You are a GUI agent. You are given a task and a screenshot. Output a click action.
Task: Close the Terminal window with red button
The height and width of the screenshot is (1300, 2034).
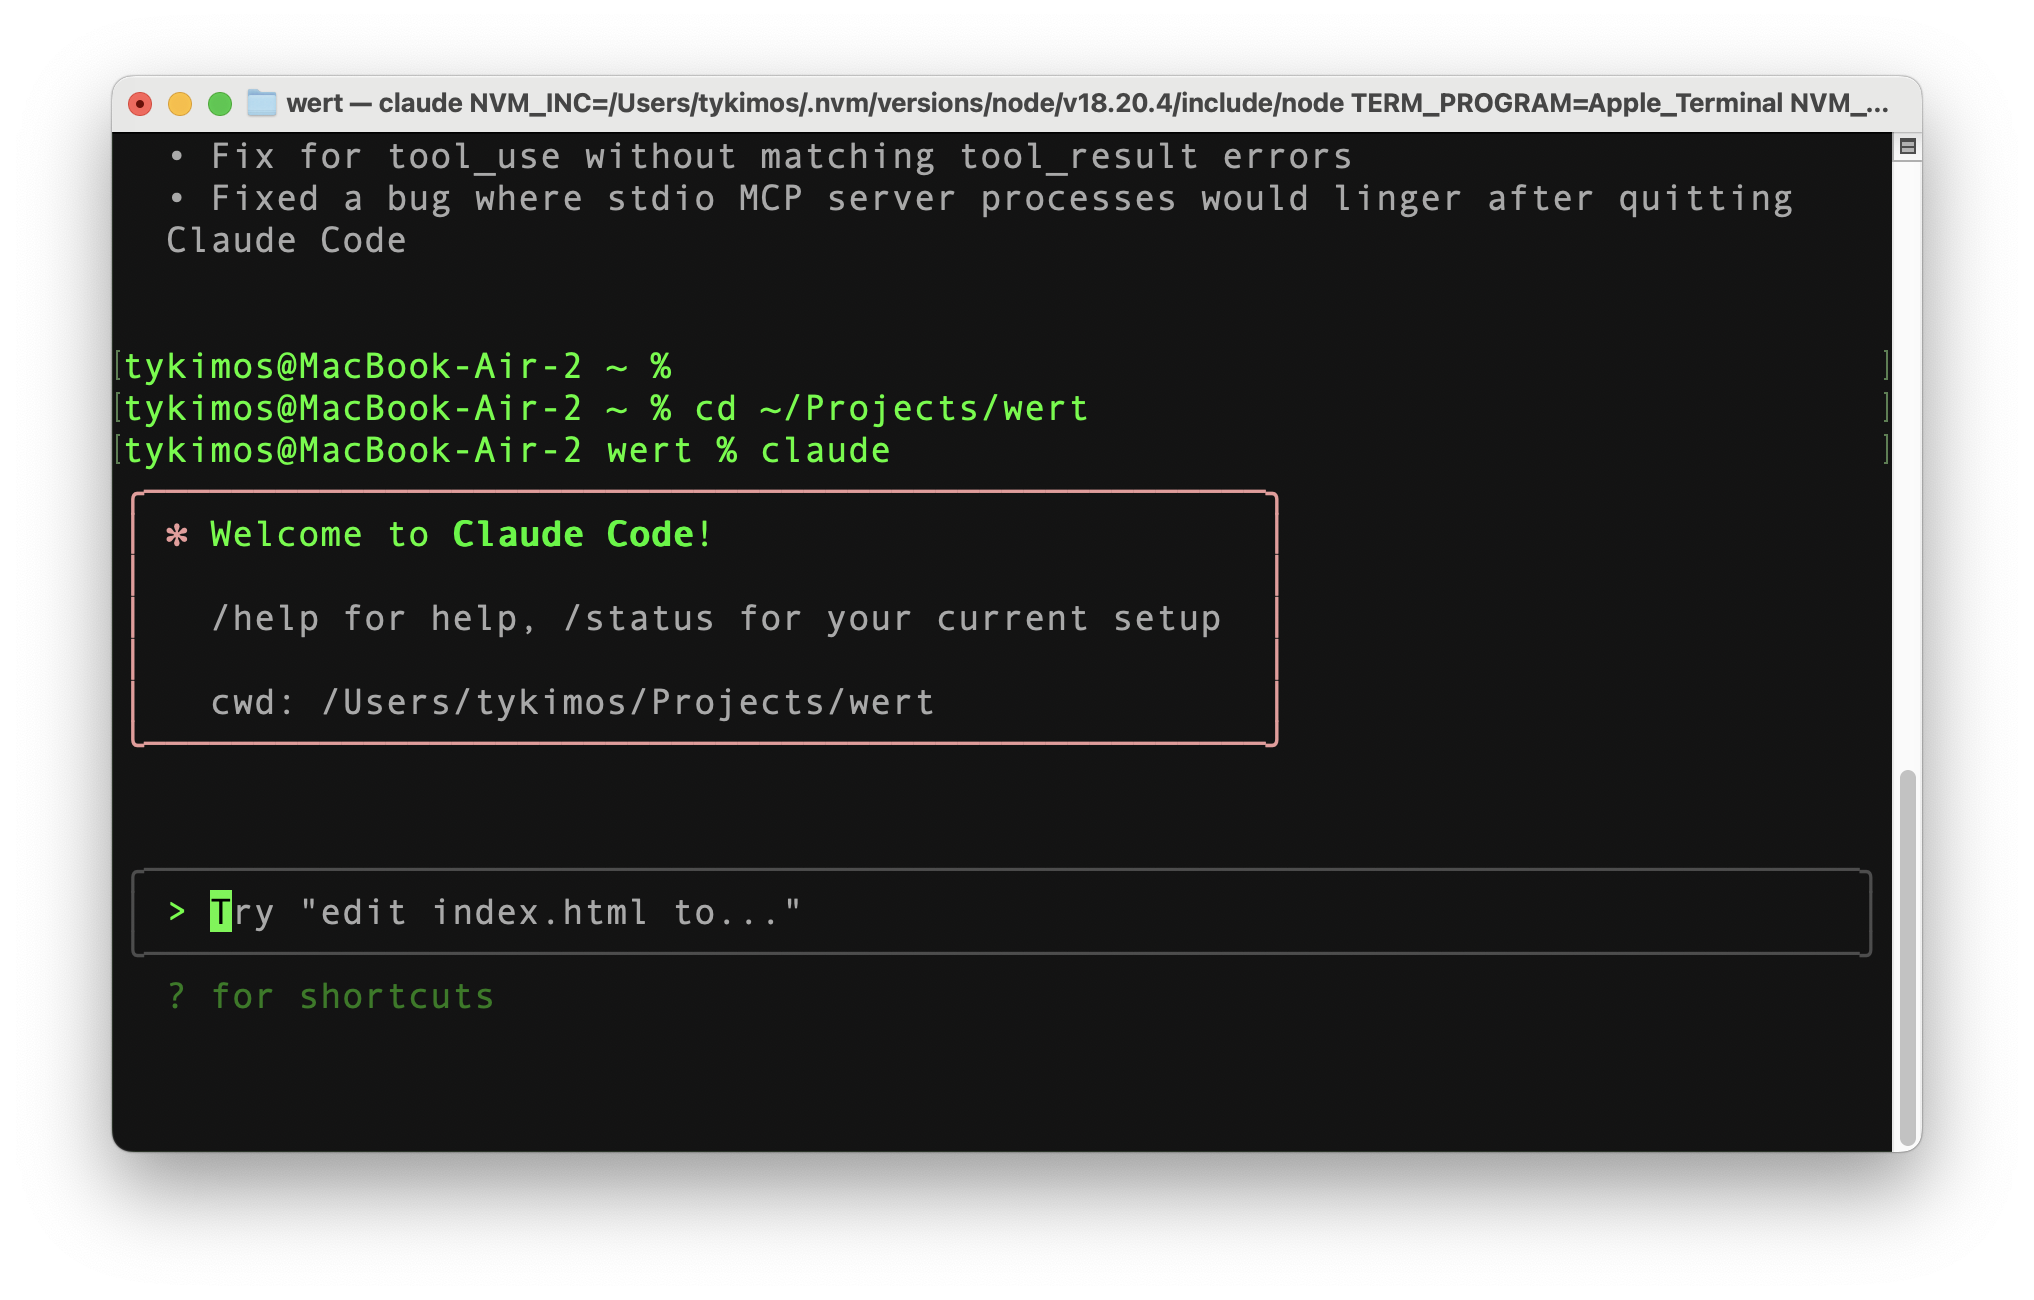(x=141, y=104)
